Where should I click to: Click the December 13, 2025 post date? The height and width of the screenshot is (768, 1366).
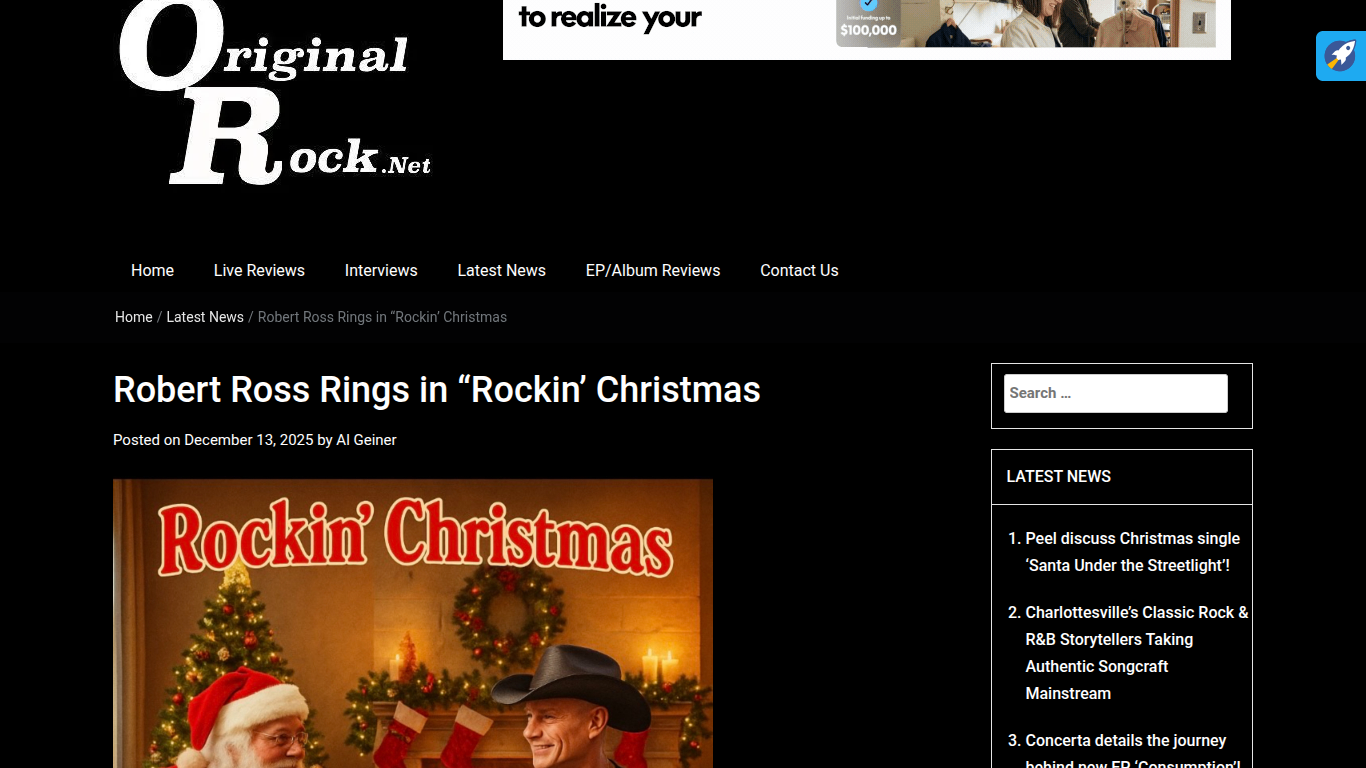(x=249, y=440)
